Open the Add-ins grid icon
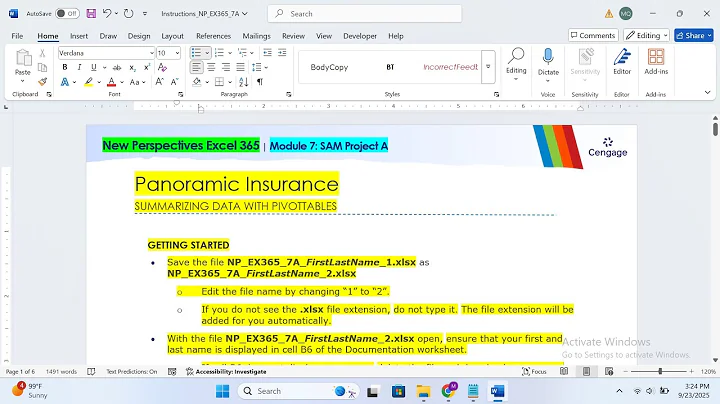The image size is (720, 404). 656,57
